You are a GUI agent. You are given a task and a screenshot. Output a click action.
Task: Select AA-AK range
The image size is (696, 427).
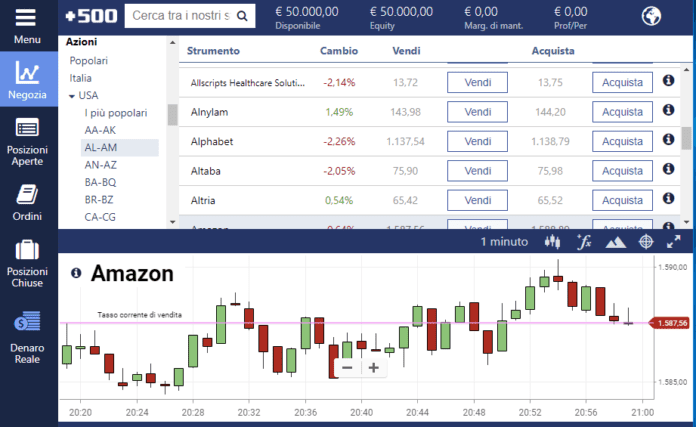(100, 130)
